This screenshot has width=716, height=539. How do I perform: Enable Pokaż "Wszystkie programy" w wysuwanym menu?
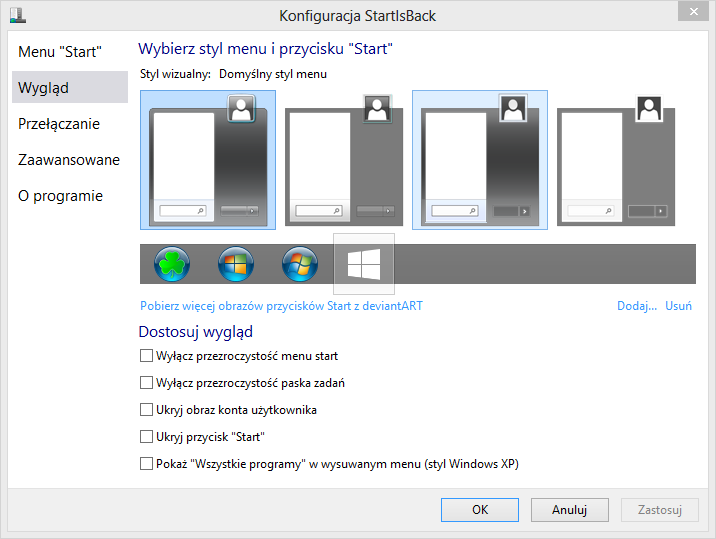click(x=146, y=464)
